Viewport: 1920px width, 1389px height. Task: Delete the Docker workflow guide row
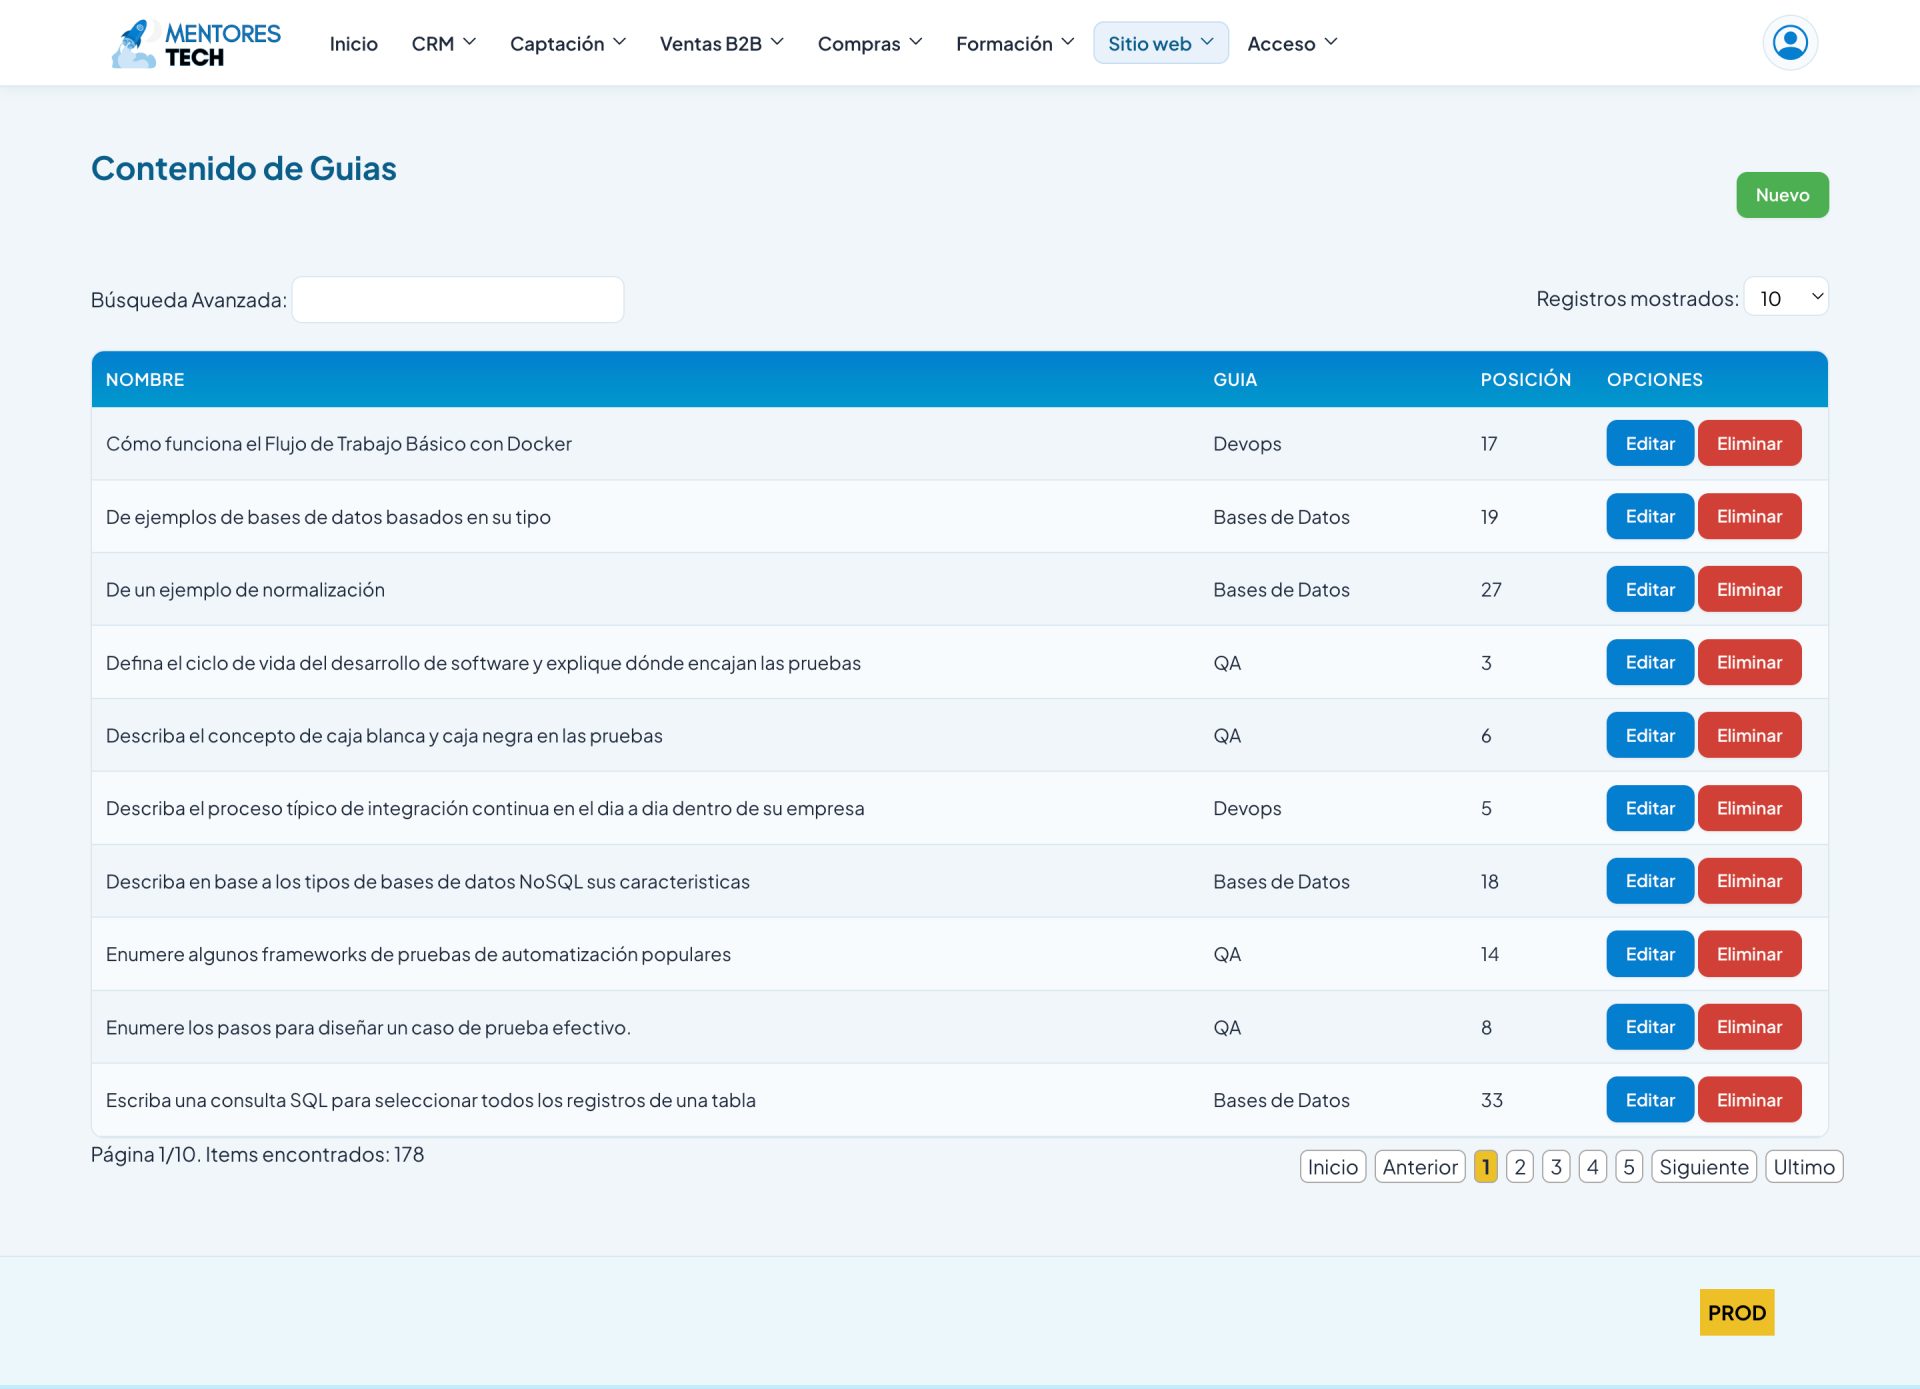[x=1749, y=444]
